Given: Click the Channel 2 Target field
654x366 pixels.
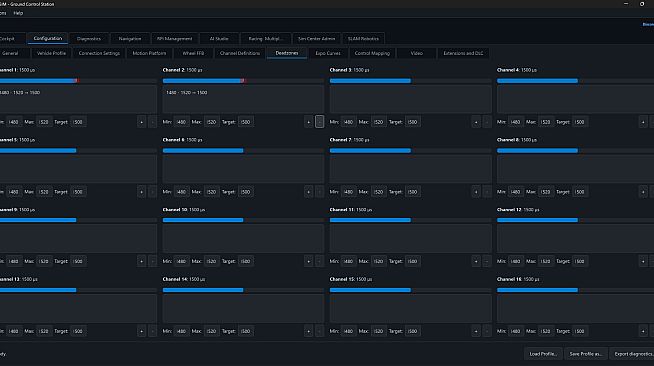Looking at the screenshot, I should pyautogui.click(x=246, y=122).
